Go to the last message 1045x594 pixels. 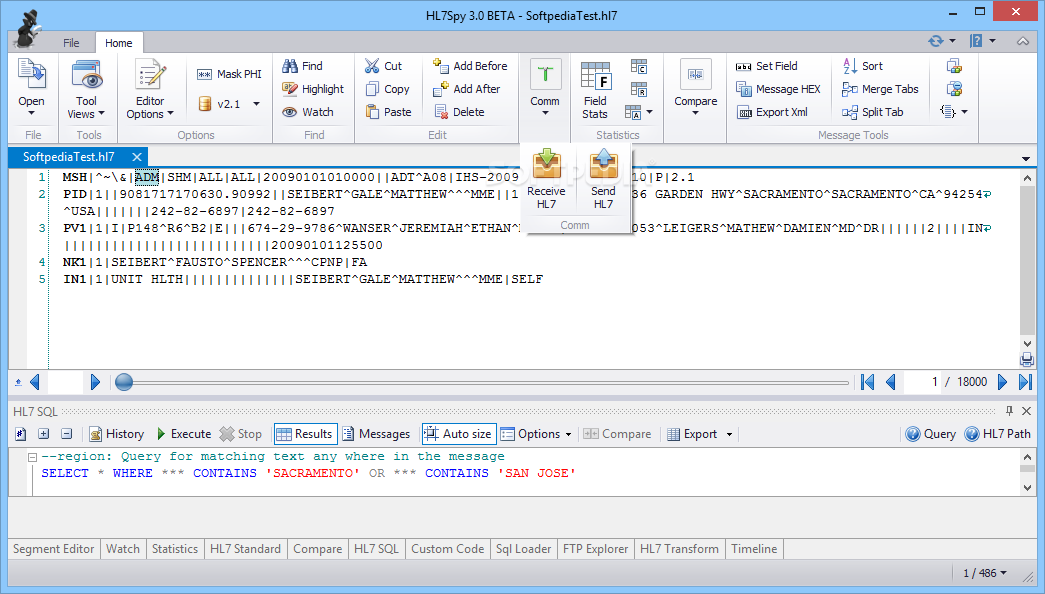click(x=1026, y=382)
